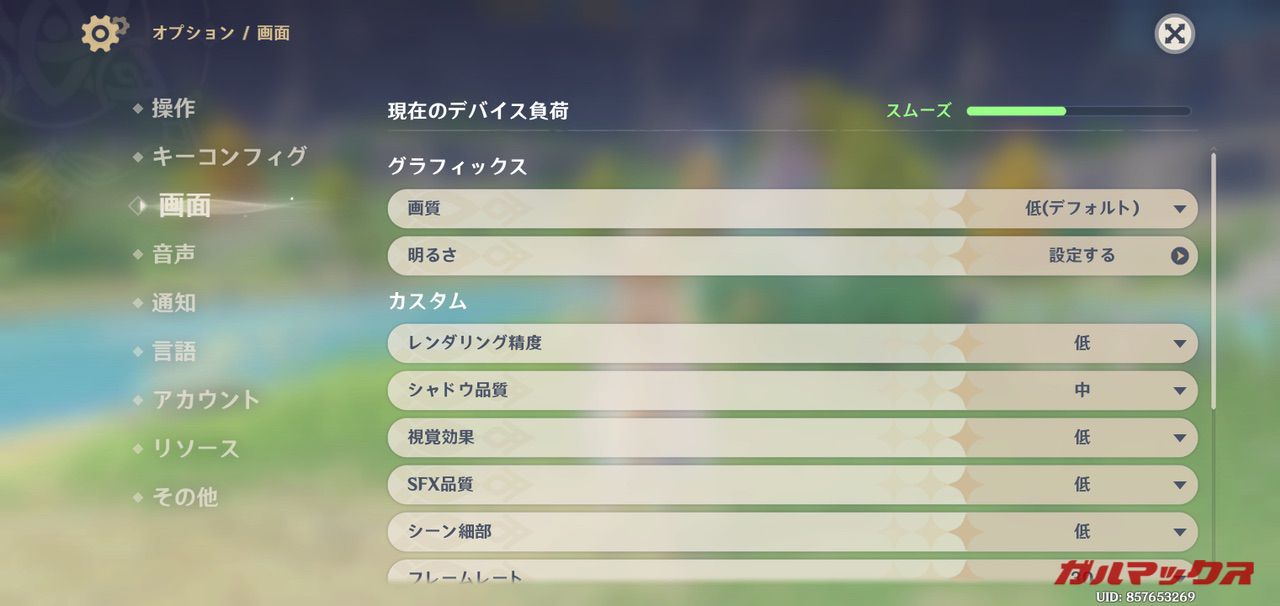This screenshot has width=1280, height=606.
Task: Open the その他 tab
Action: [184, 497]
